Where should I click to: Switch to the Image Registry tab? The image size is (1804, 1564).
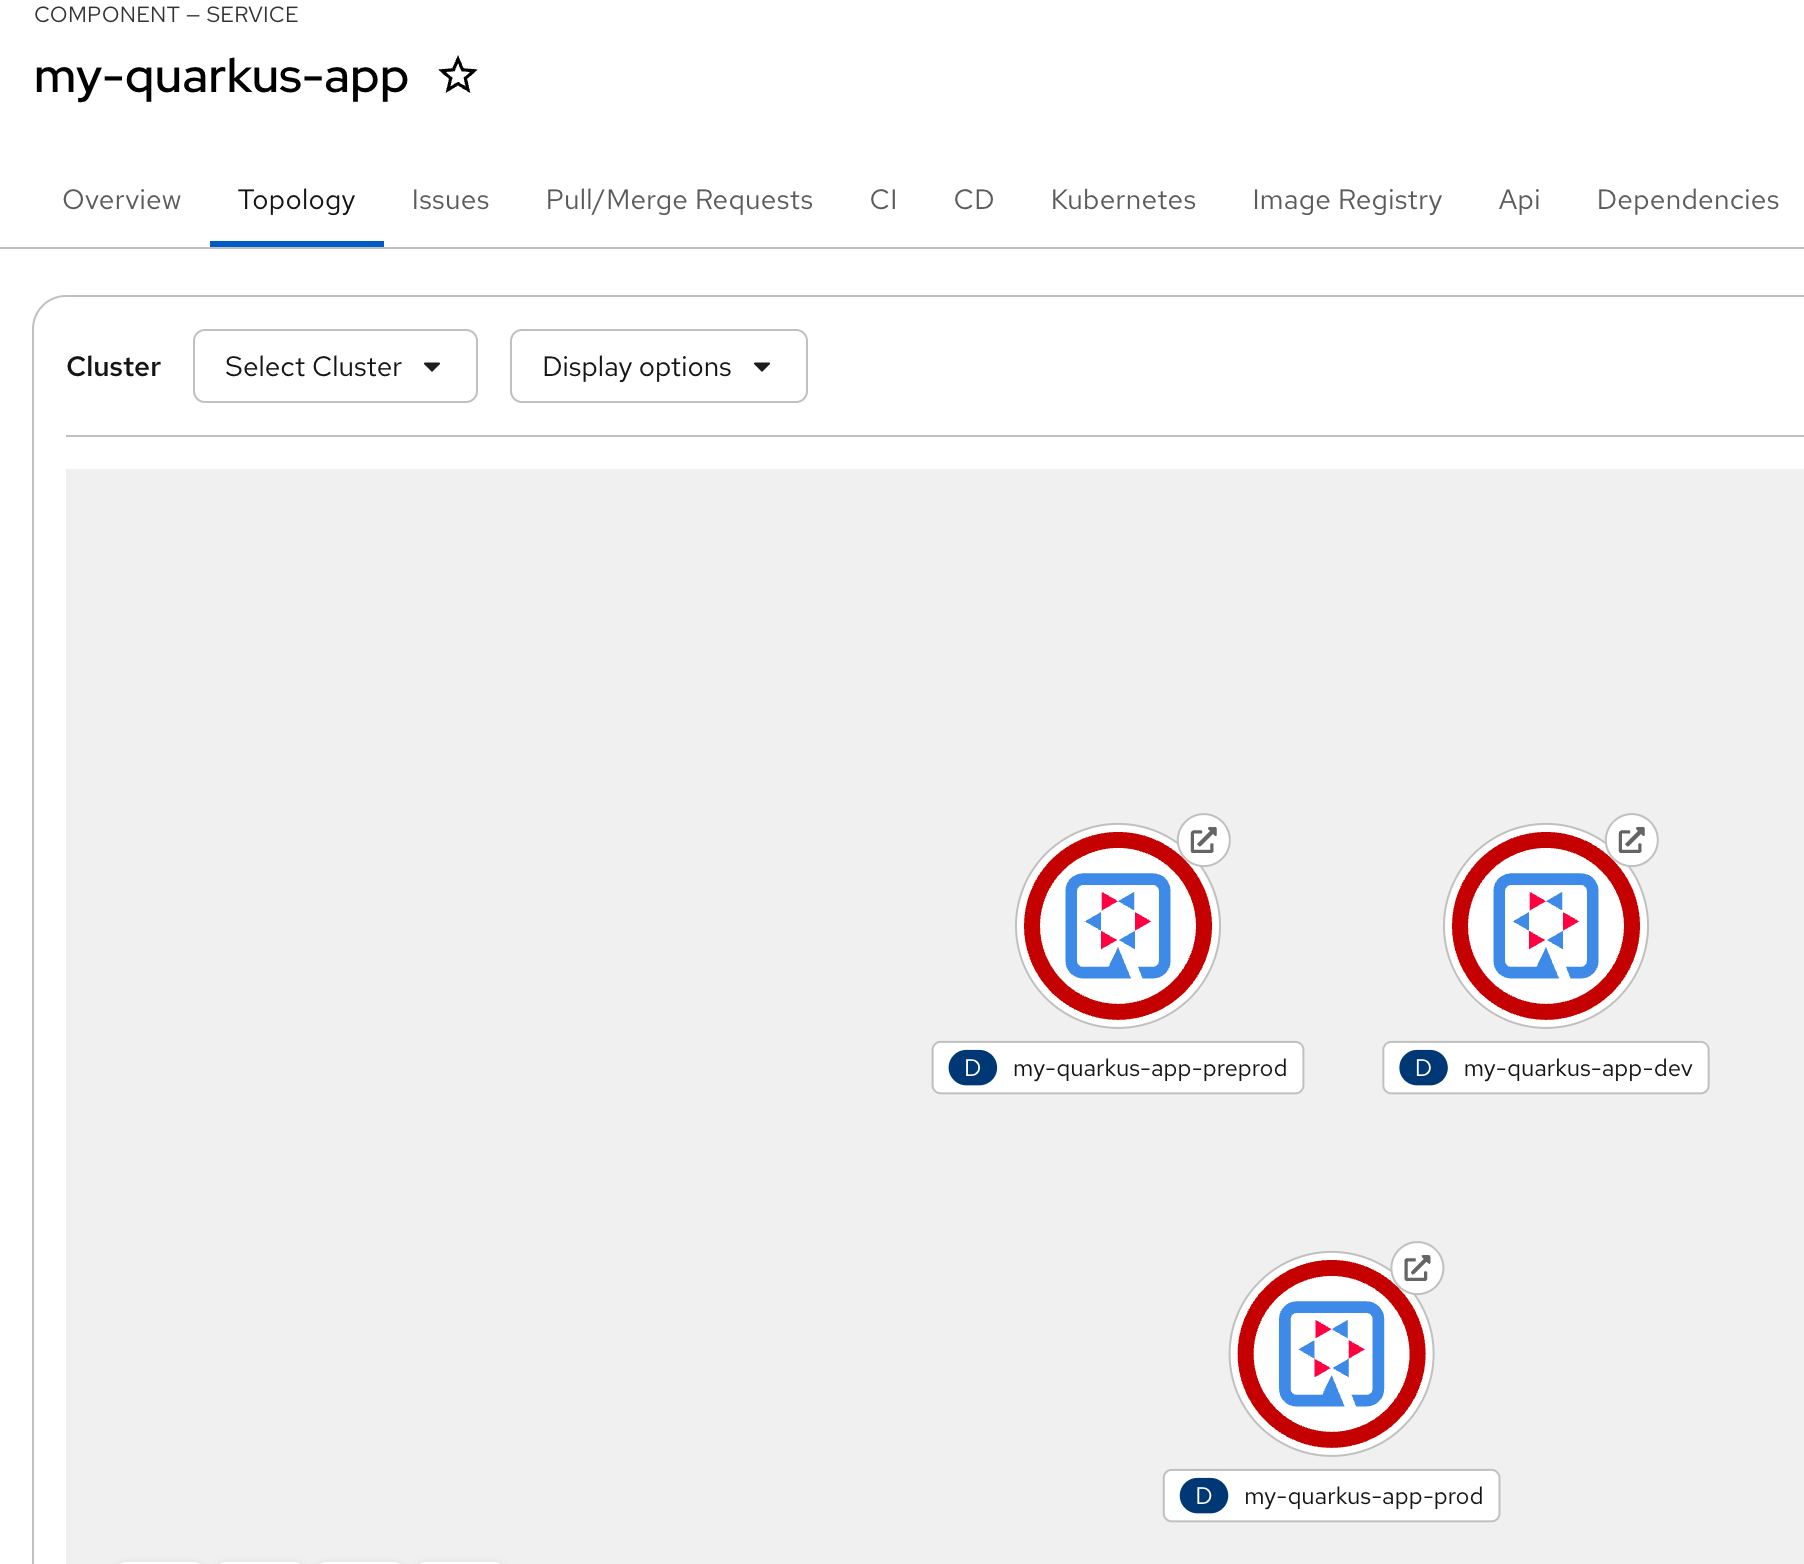(1346, 200)
